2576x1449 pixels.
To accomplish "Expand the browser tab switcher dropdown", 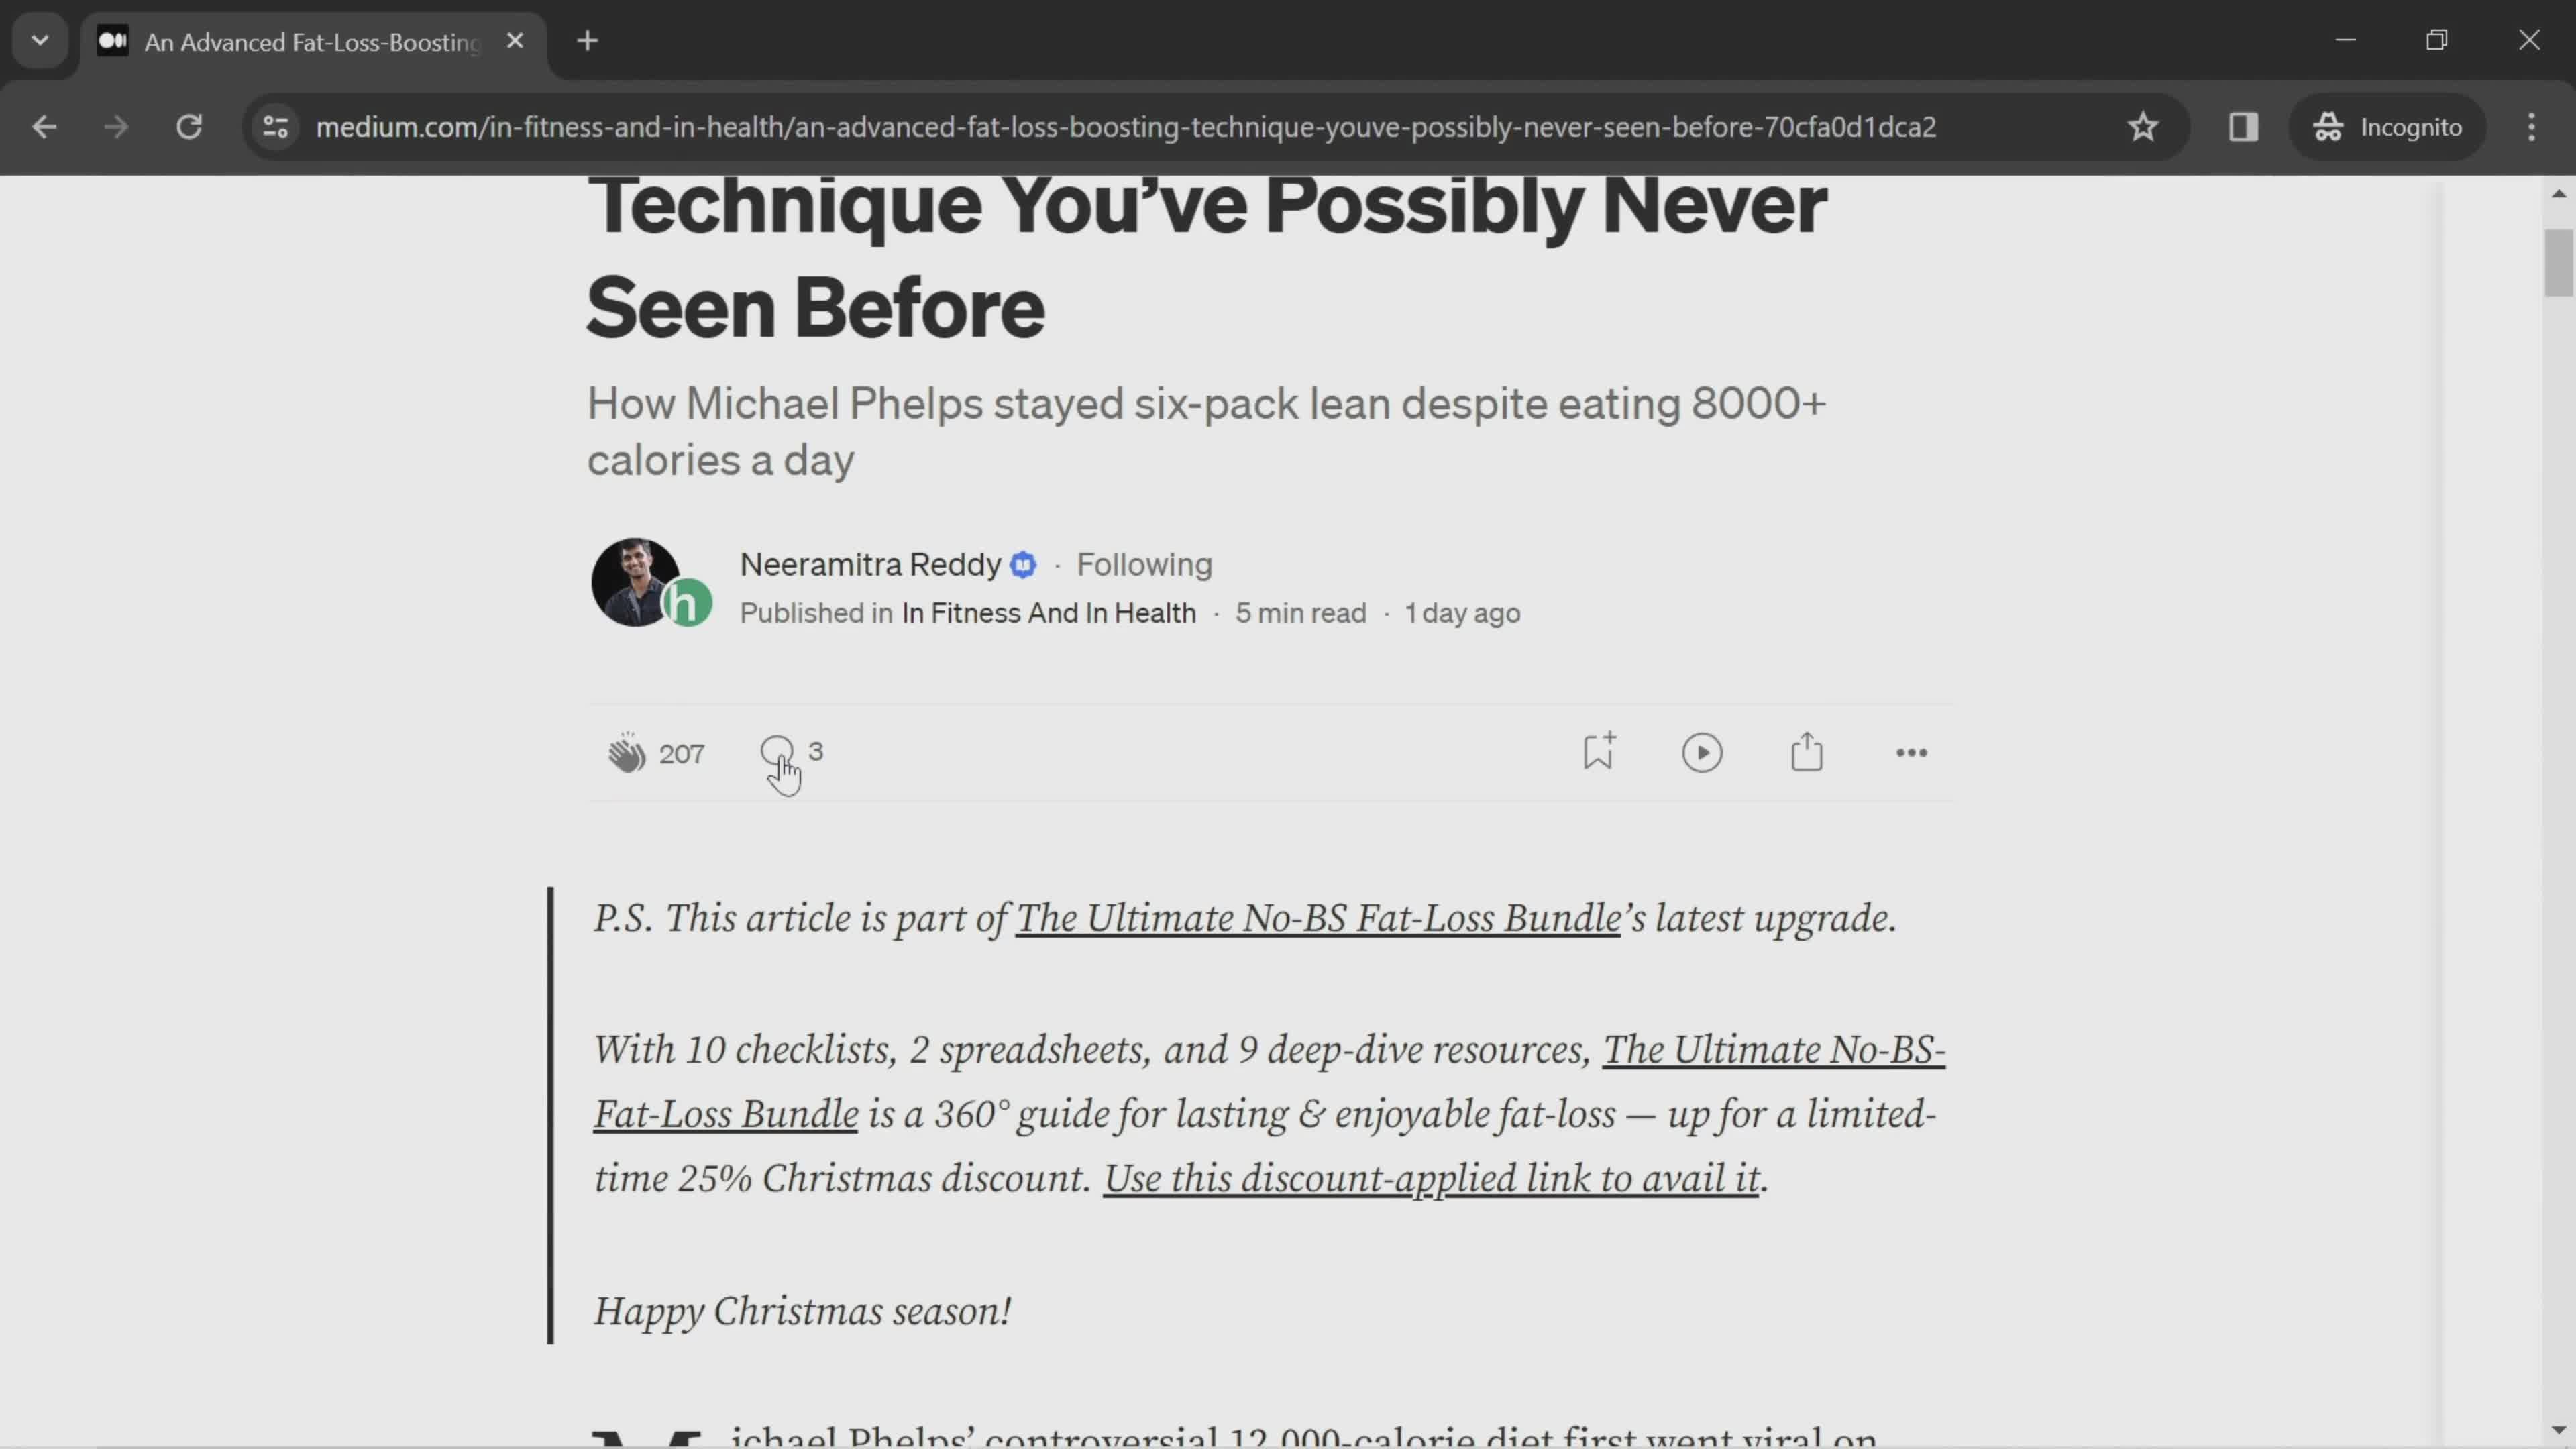I will pyautogui.click(x=39, y=39).
